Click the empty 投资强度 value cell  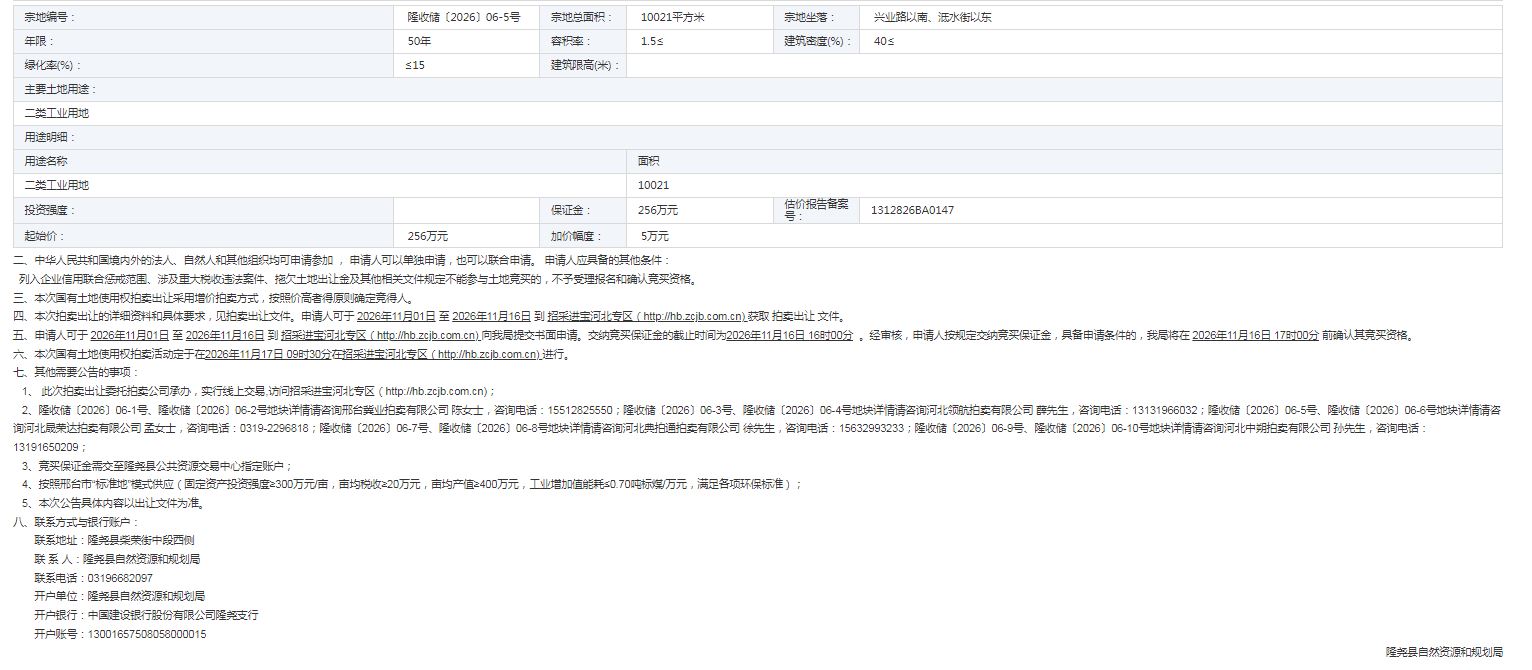pyautogui.click(x=468, y=210)
